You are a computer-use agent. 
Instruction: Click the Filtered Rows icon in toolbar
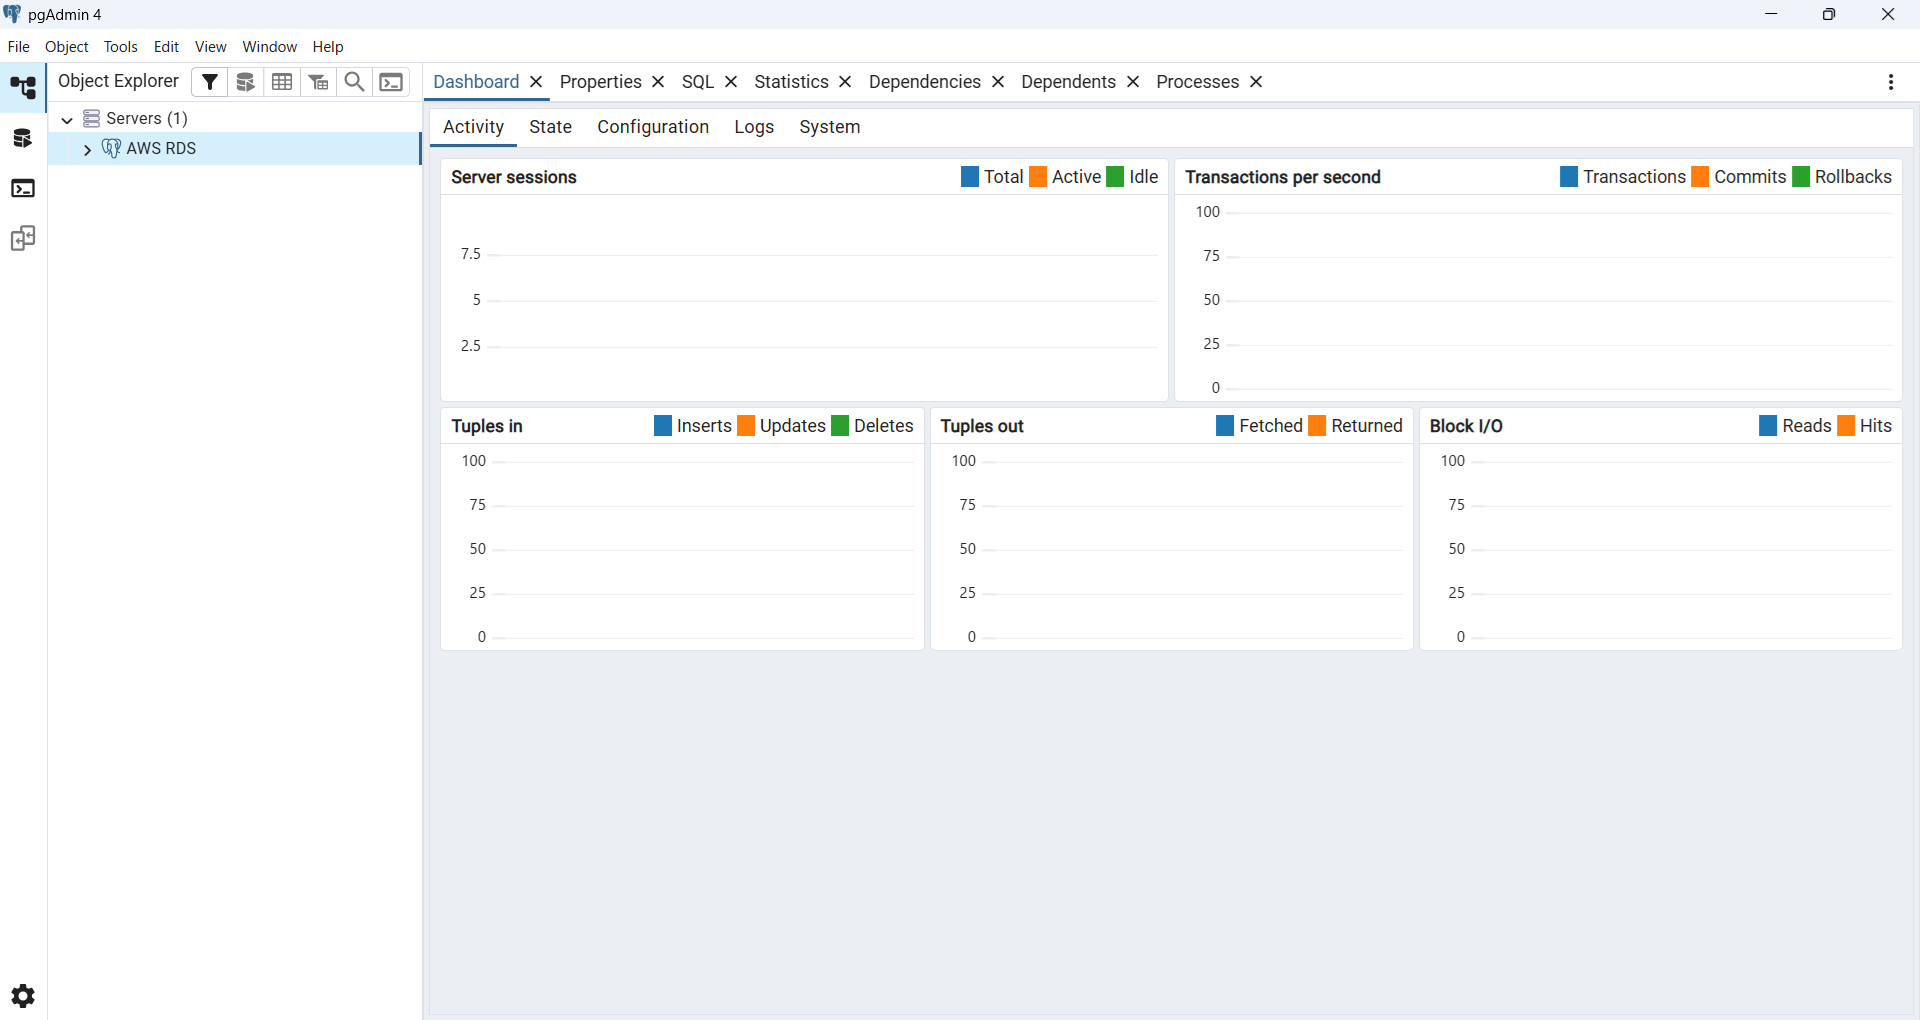tap(318, 82)
